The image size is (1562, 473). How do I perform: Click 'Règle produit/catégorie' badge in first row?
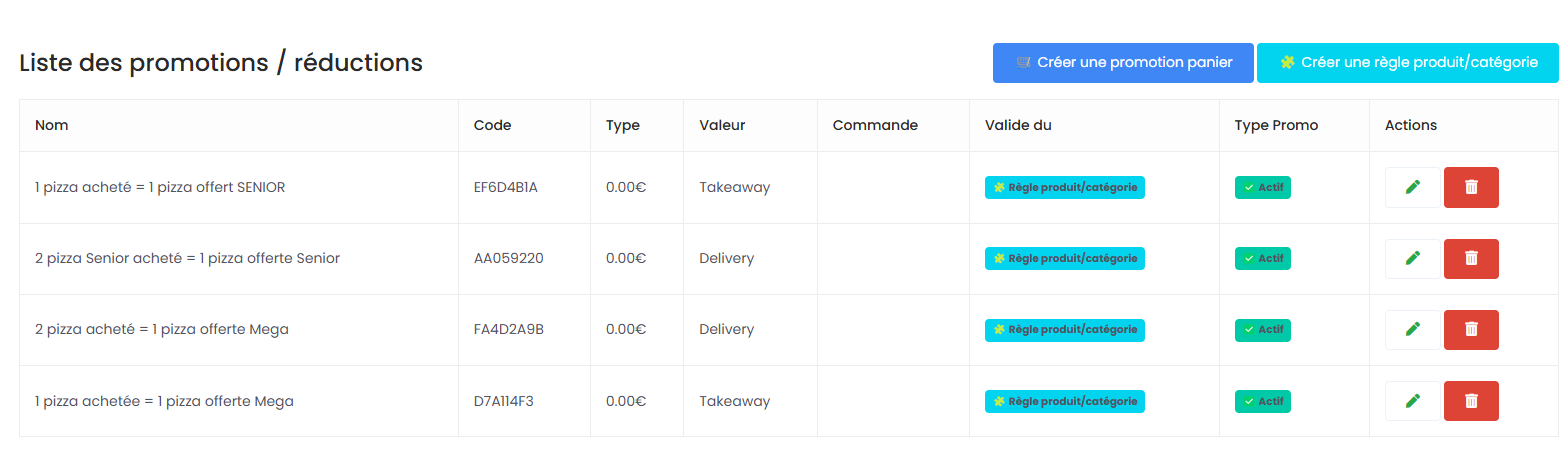point(1064,187)
